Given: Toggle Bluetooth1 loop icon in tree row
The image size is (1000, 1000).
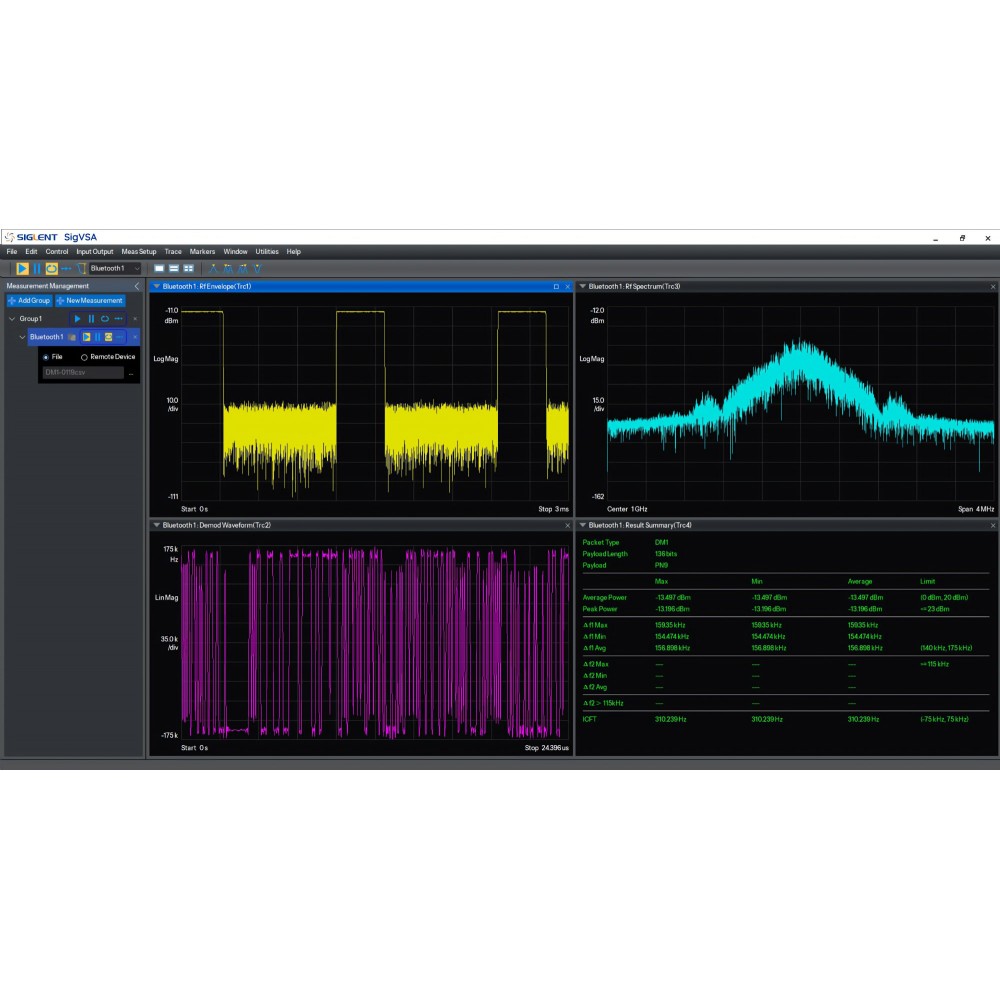Looking at the screenshot, I should point(108,337).
